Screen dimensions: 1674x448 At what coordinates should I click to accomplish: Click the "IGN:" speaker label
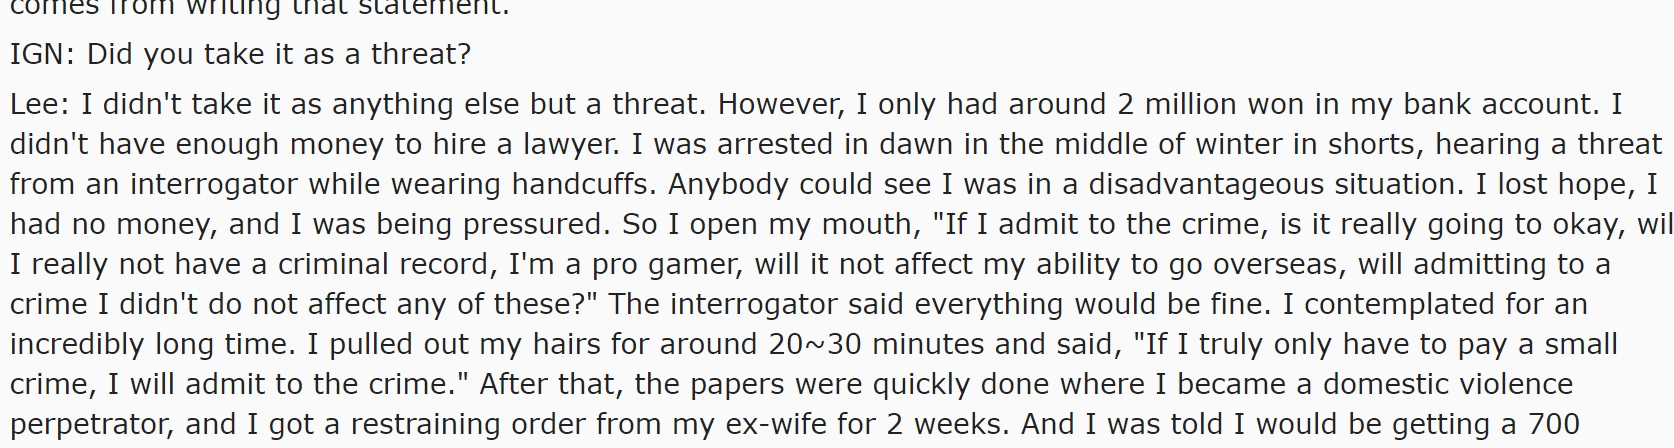42,54
